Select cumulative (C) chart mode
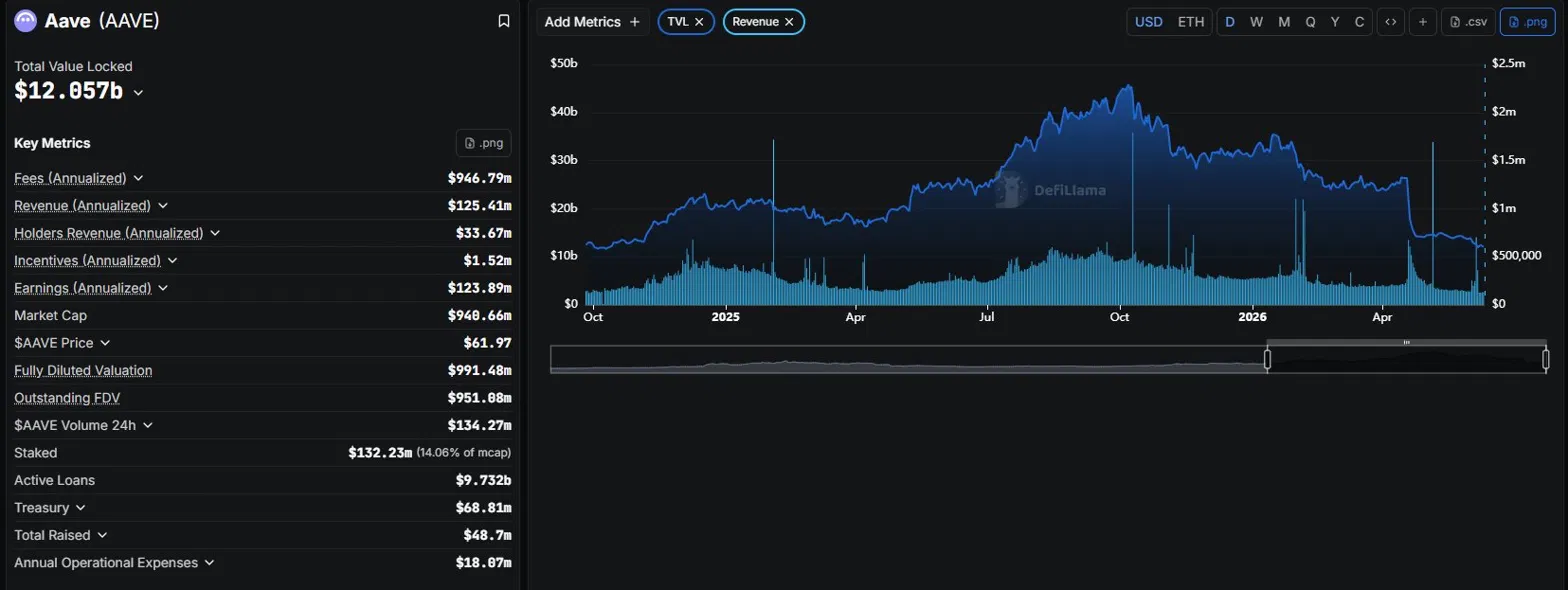Screen dimensions: 1568x590 [x=1359, y=21]
